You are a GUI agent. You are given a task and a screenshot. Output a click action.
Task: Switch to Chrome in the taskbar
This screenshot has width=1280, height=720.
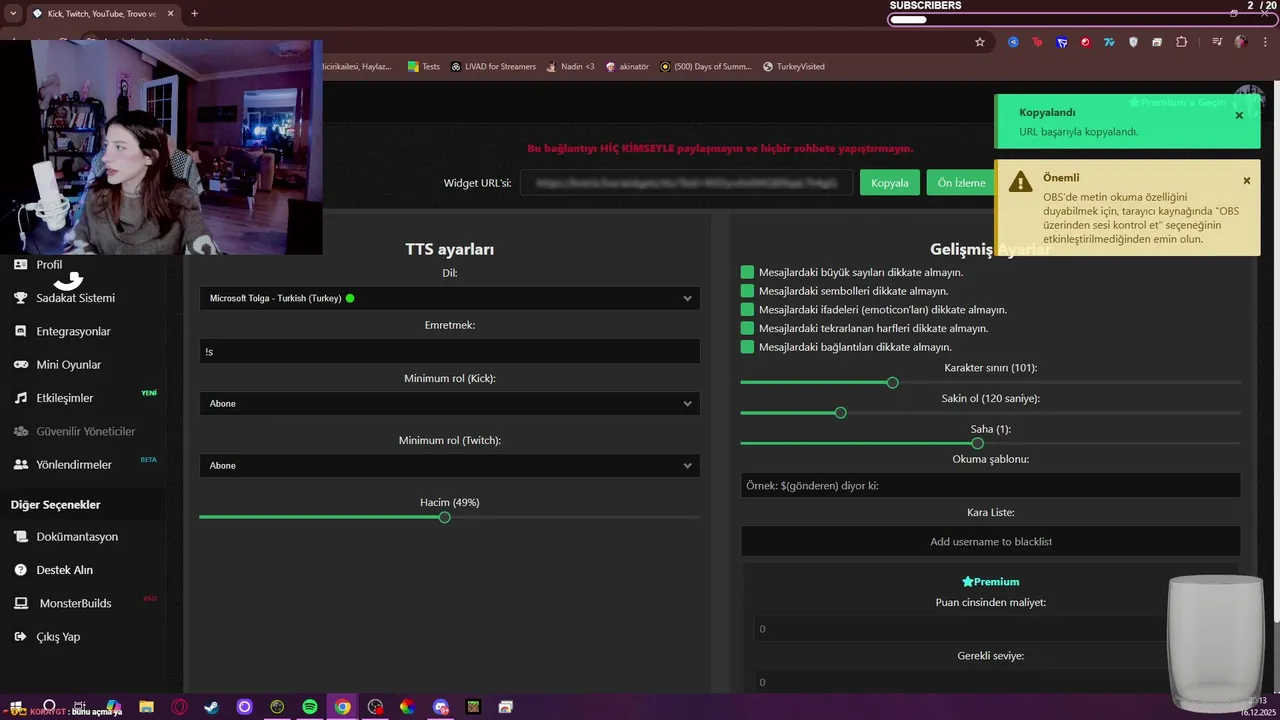pyautogui.click(x=343, y=707)
